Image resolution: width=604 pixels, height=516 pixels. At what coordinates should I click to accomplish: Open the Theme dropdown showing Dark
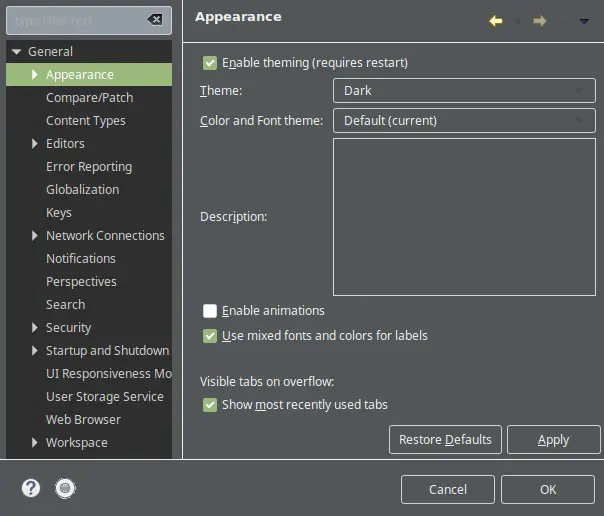(x=464, y=90)
